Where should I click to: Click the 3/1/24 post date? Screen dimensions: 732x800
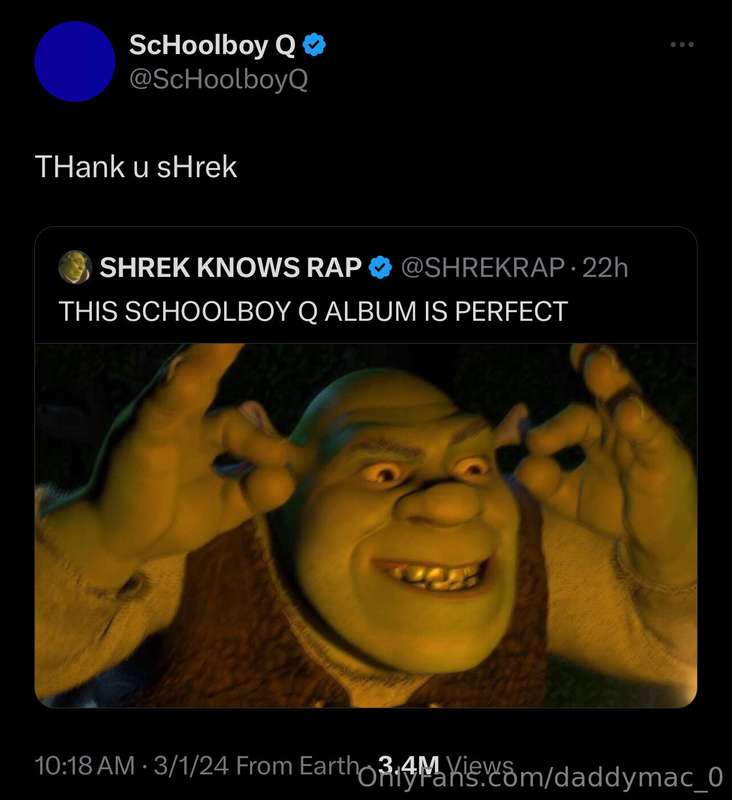point(191,766)
